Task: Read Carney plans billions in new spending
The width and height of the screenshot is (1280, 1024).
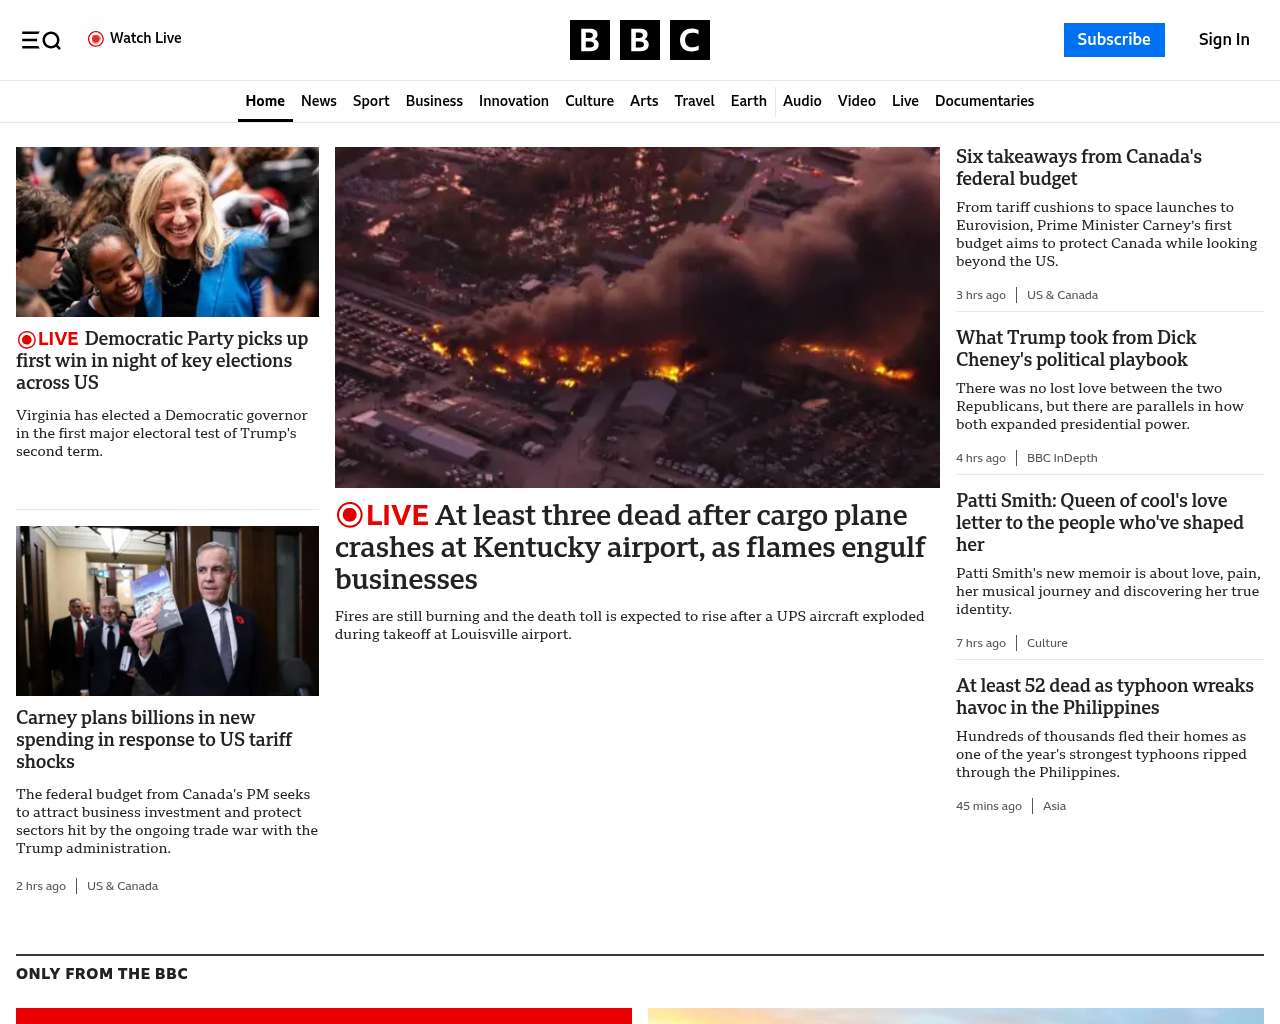Action: (154, 739)
